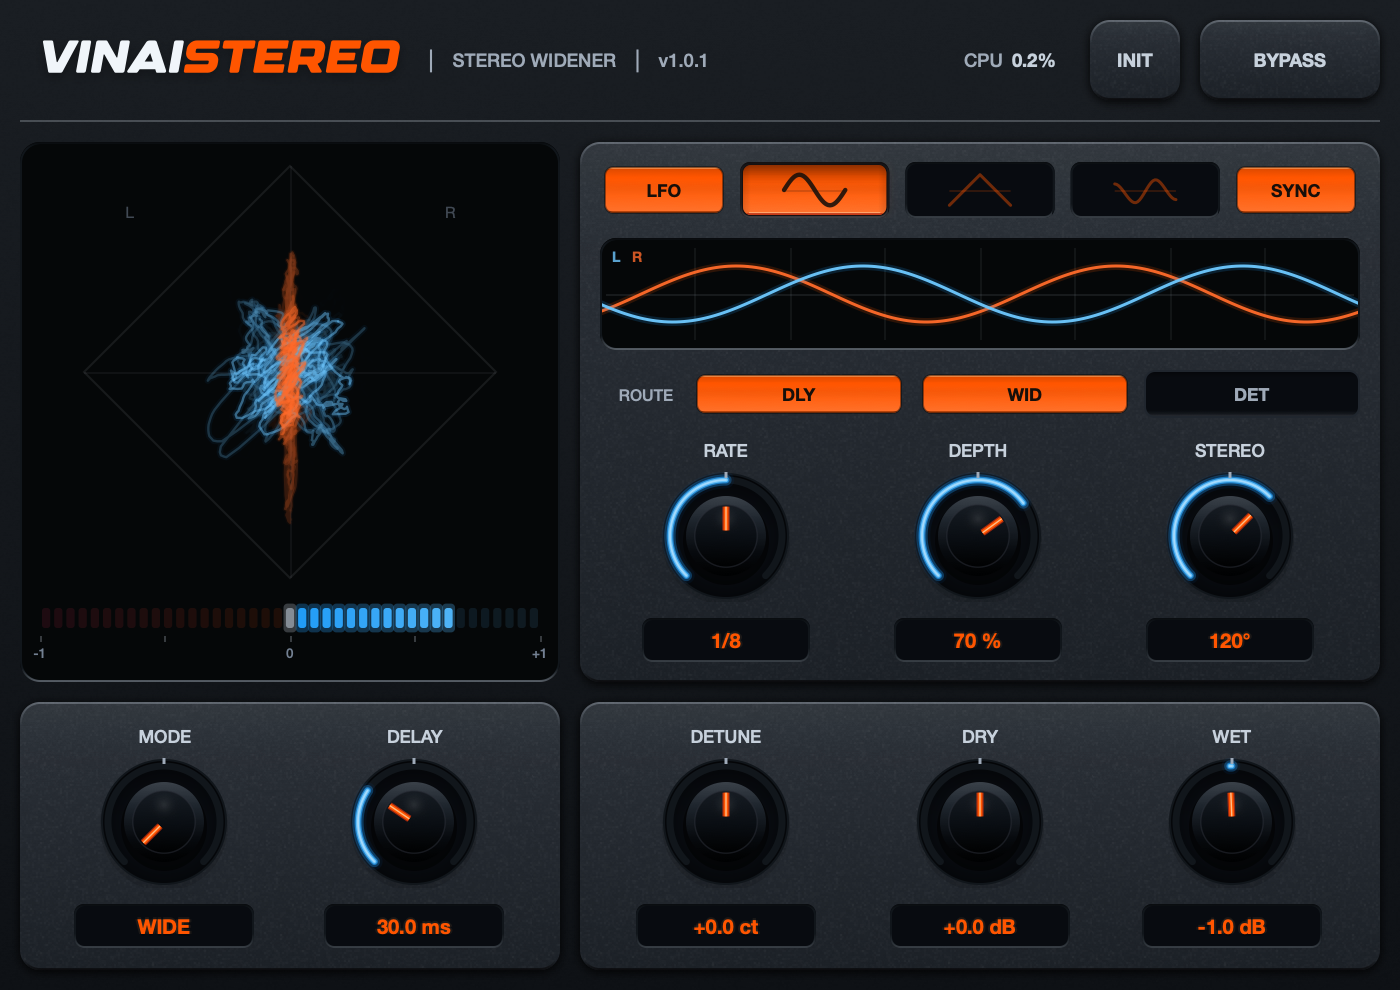Click the MODE knob
Screen dimensions: 1400x990
point(164,821)
